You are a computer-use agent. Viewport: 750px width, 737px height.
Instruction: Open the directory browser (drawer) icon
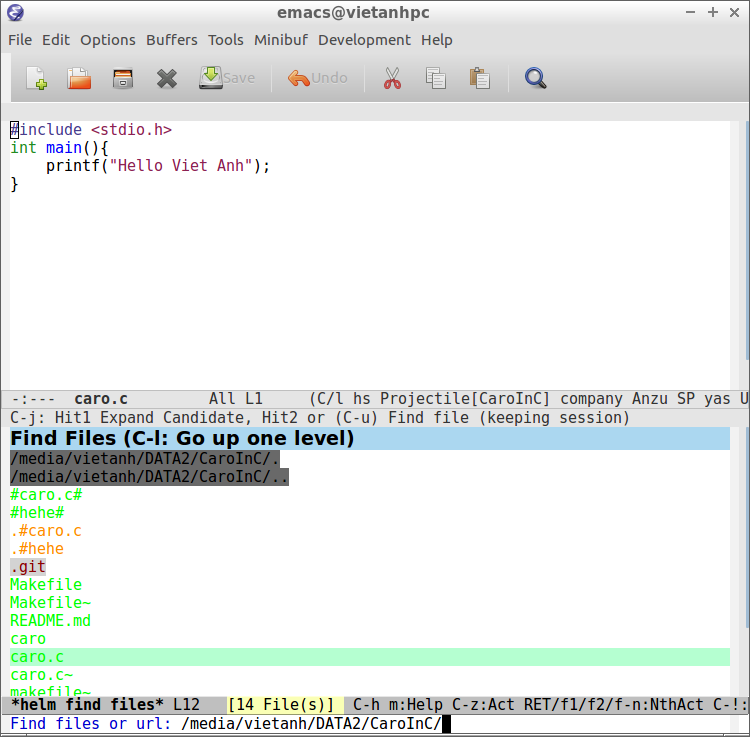pos(123,78)
